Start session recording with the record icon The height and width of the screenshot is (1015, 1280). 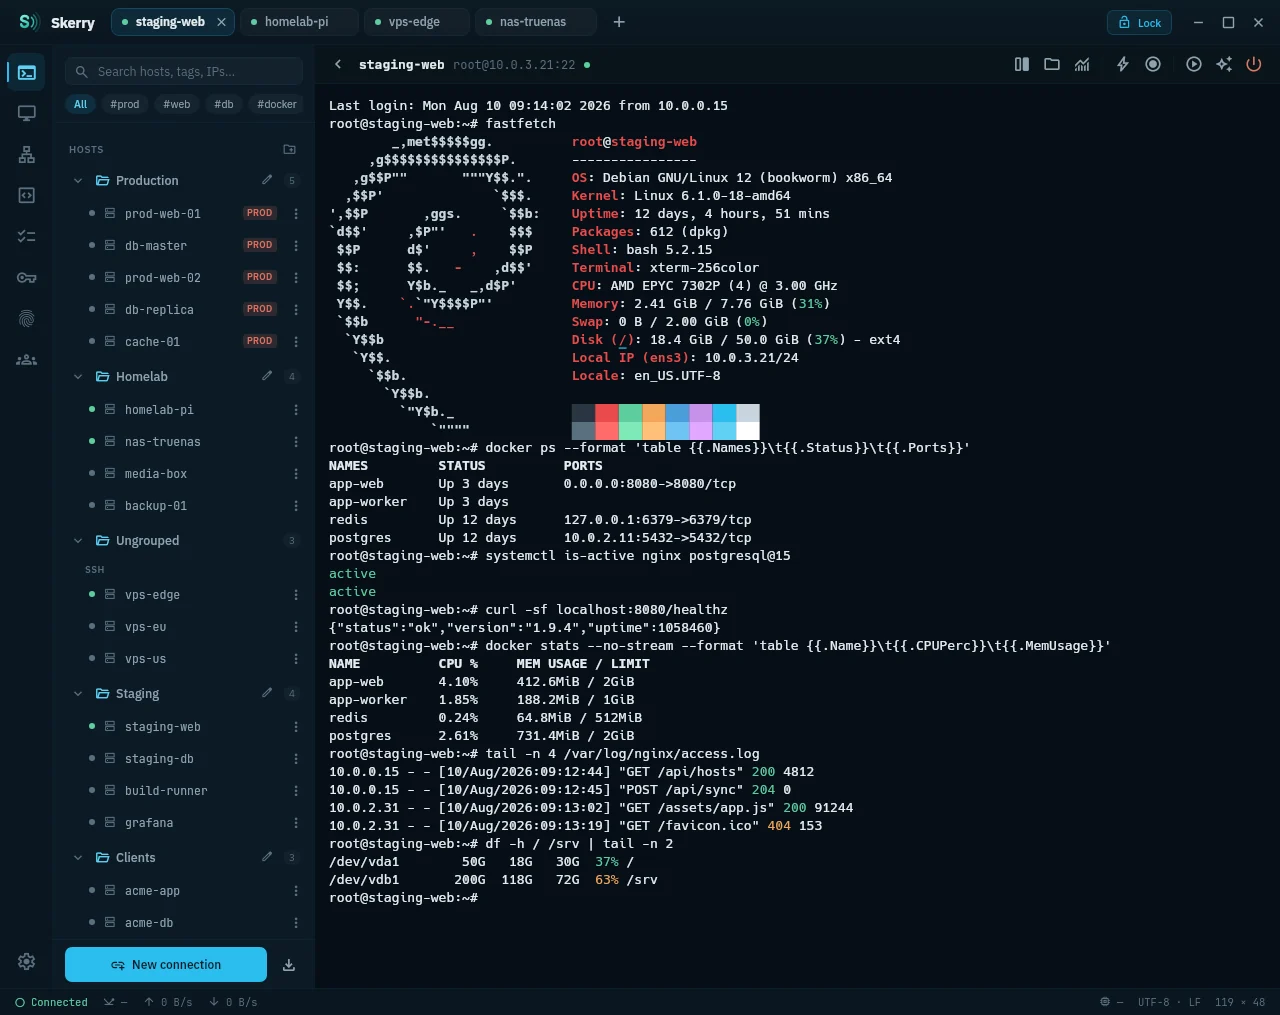click(1153, 64)
